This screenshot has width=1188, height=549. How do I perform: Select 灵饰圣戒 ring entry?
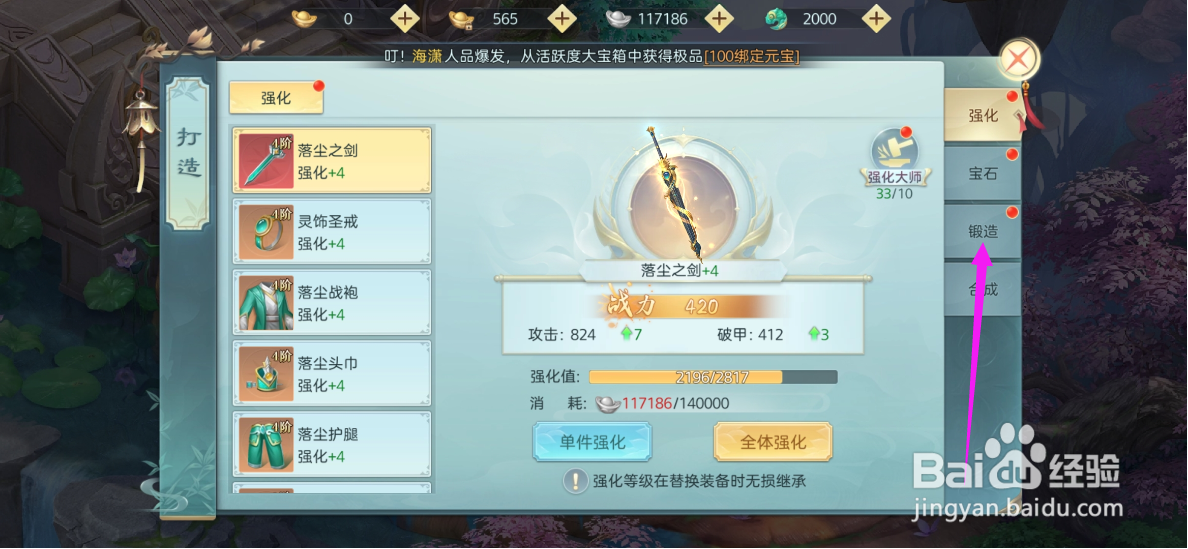pyautogui.click(x=332, y=232)
